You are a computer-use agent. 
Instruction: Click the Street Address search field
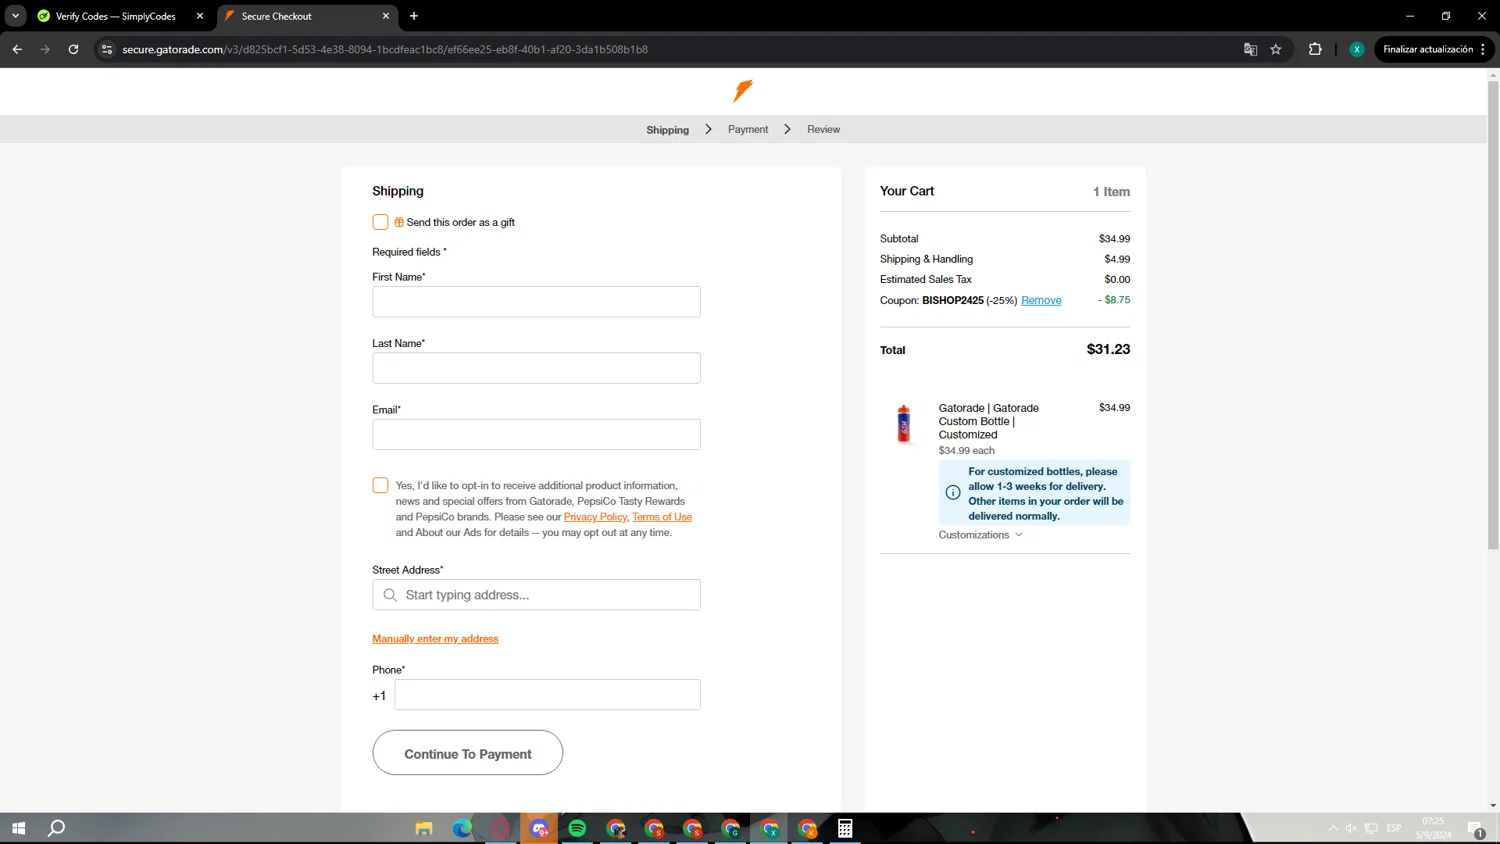tap(536, 595)
